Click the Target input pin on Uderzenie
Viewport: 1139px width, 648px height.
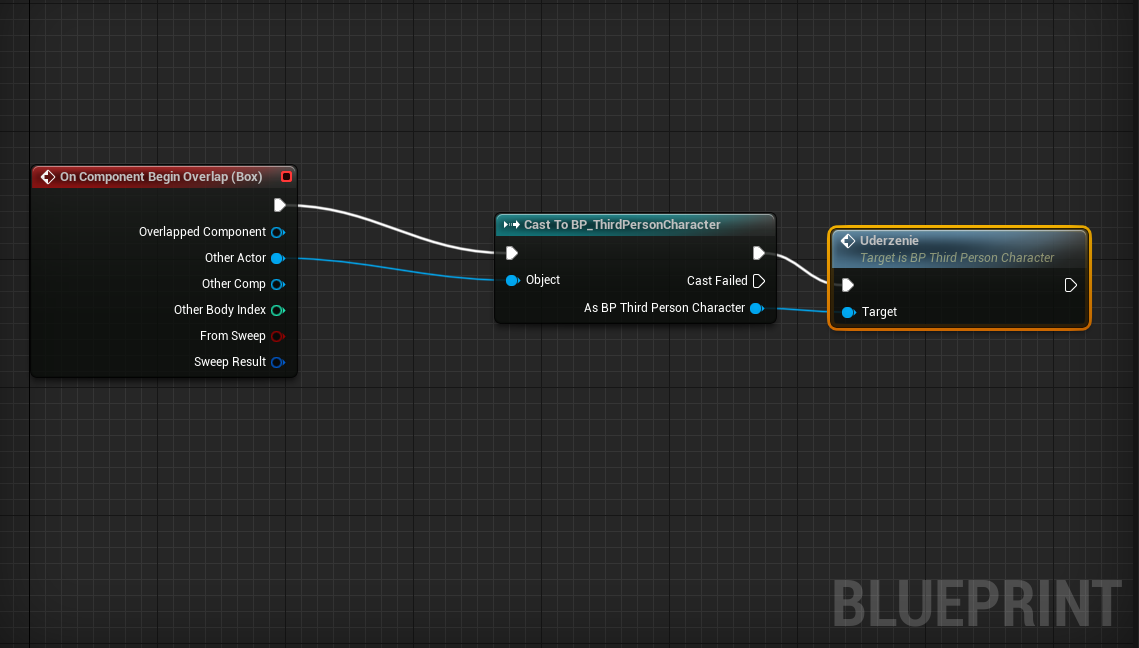(x=848, y=312)
